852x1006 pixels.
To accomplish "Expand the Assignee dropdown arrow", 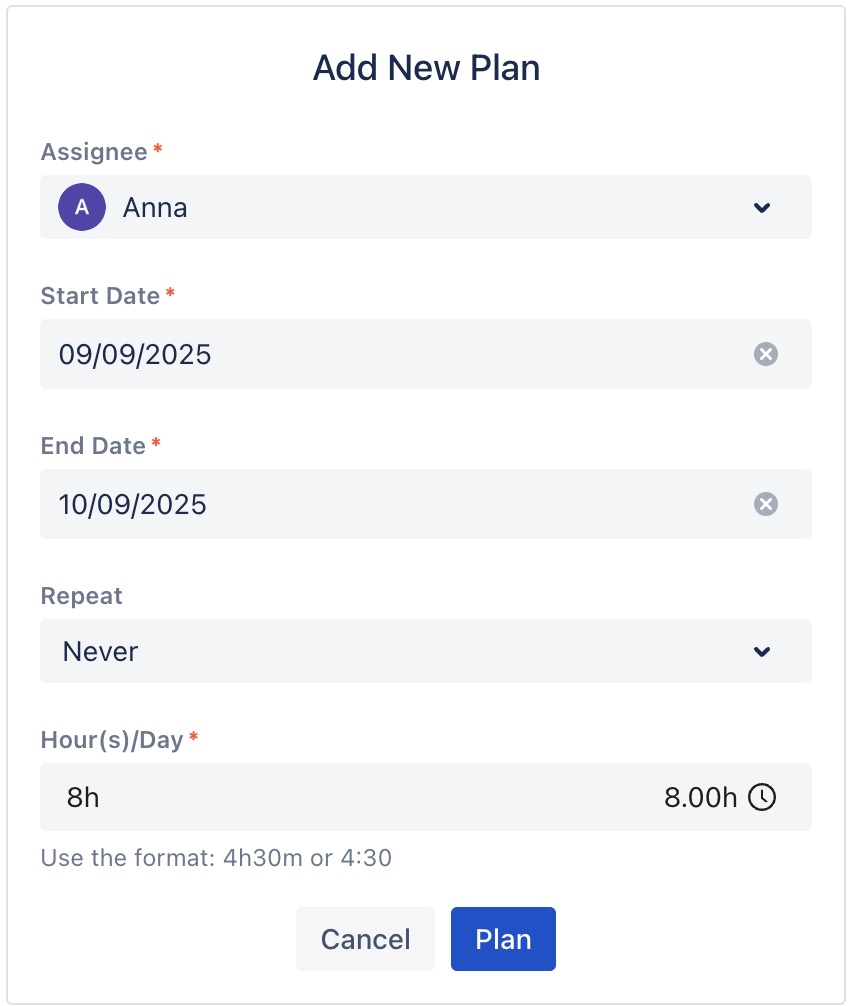I will [x=762, y=208].
